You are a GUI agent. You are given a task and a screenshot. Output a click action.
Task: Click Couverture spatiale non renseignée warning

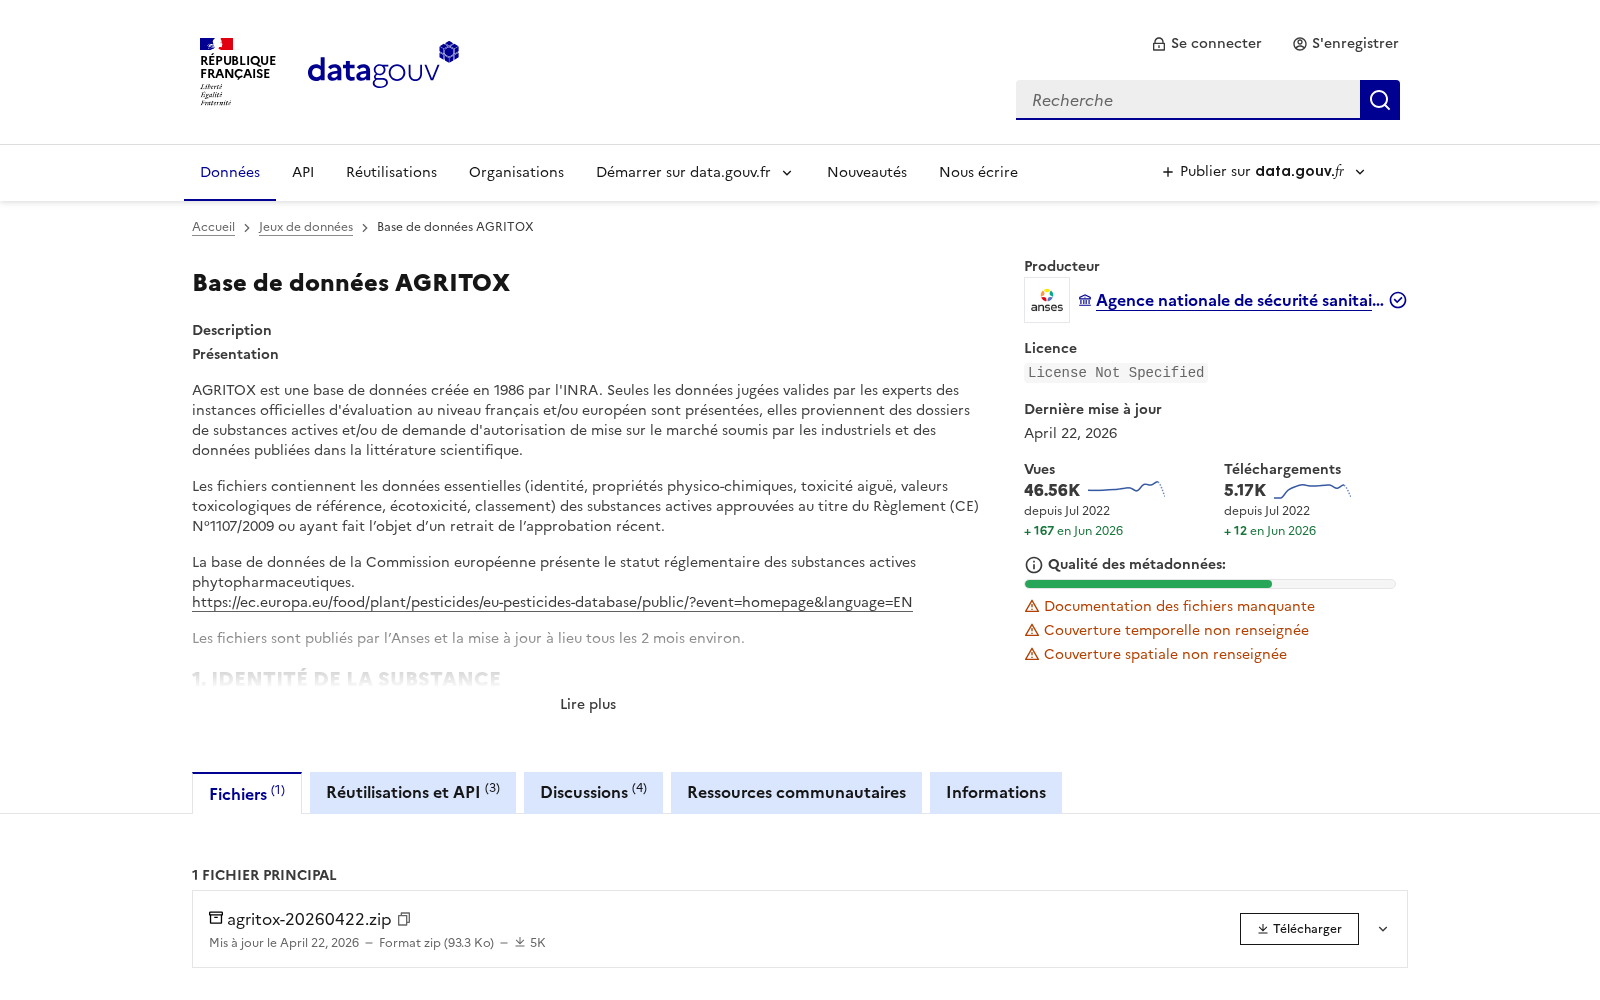pyautogui.click(x=1165, y=654)
